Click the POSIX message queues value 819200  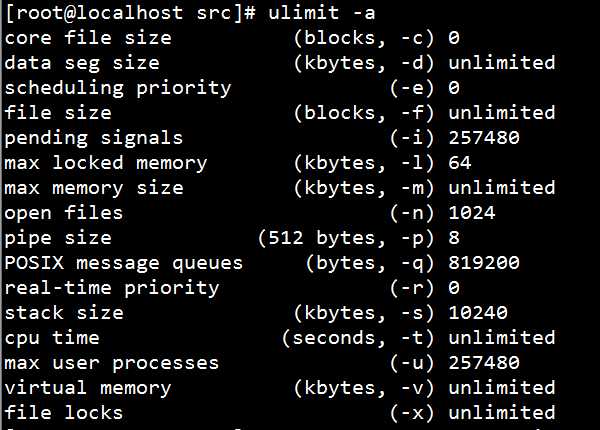484,263
